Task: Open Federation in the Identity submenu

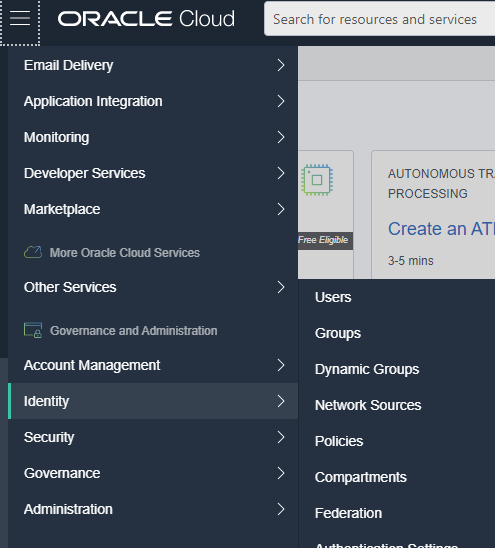Action: (x=348, y=513)
